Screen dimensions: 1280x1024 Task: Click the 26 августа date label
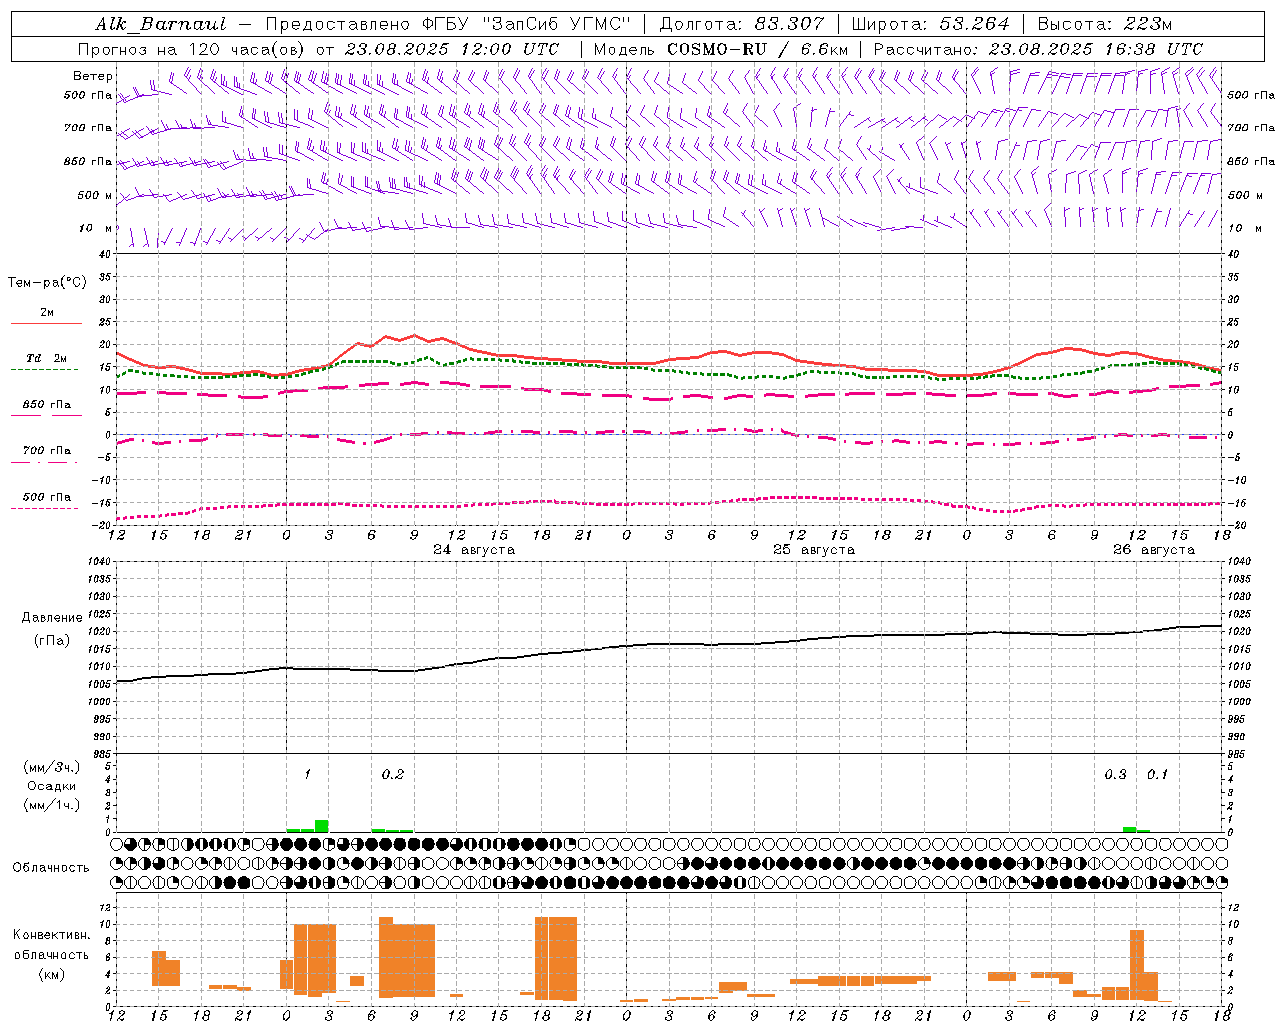1154,550
